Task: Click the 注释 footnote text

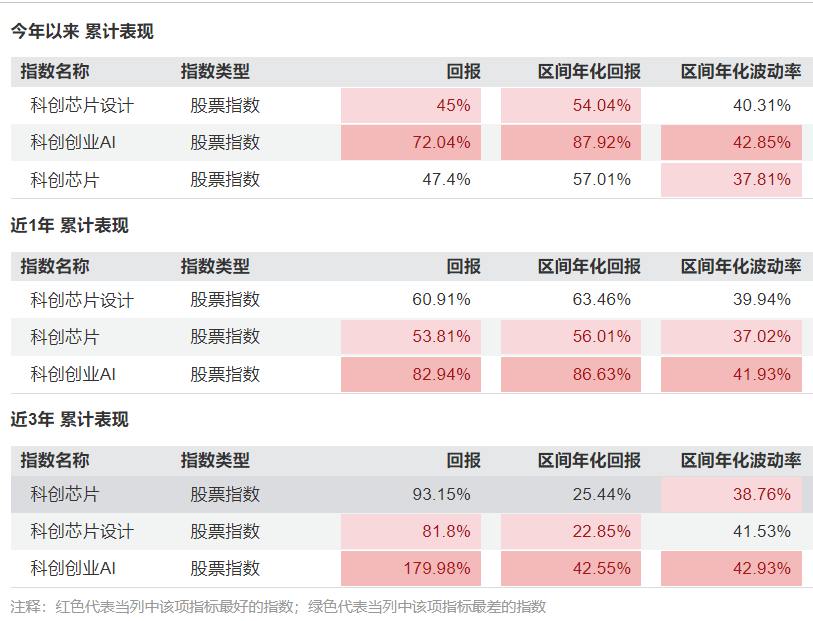Action: click(x=278, y=607)
